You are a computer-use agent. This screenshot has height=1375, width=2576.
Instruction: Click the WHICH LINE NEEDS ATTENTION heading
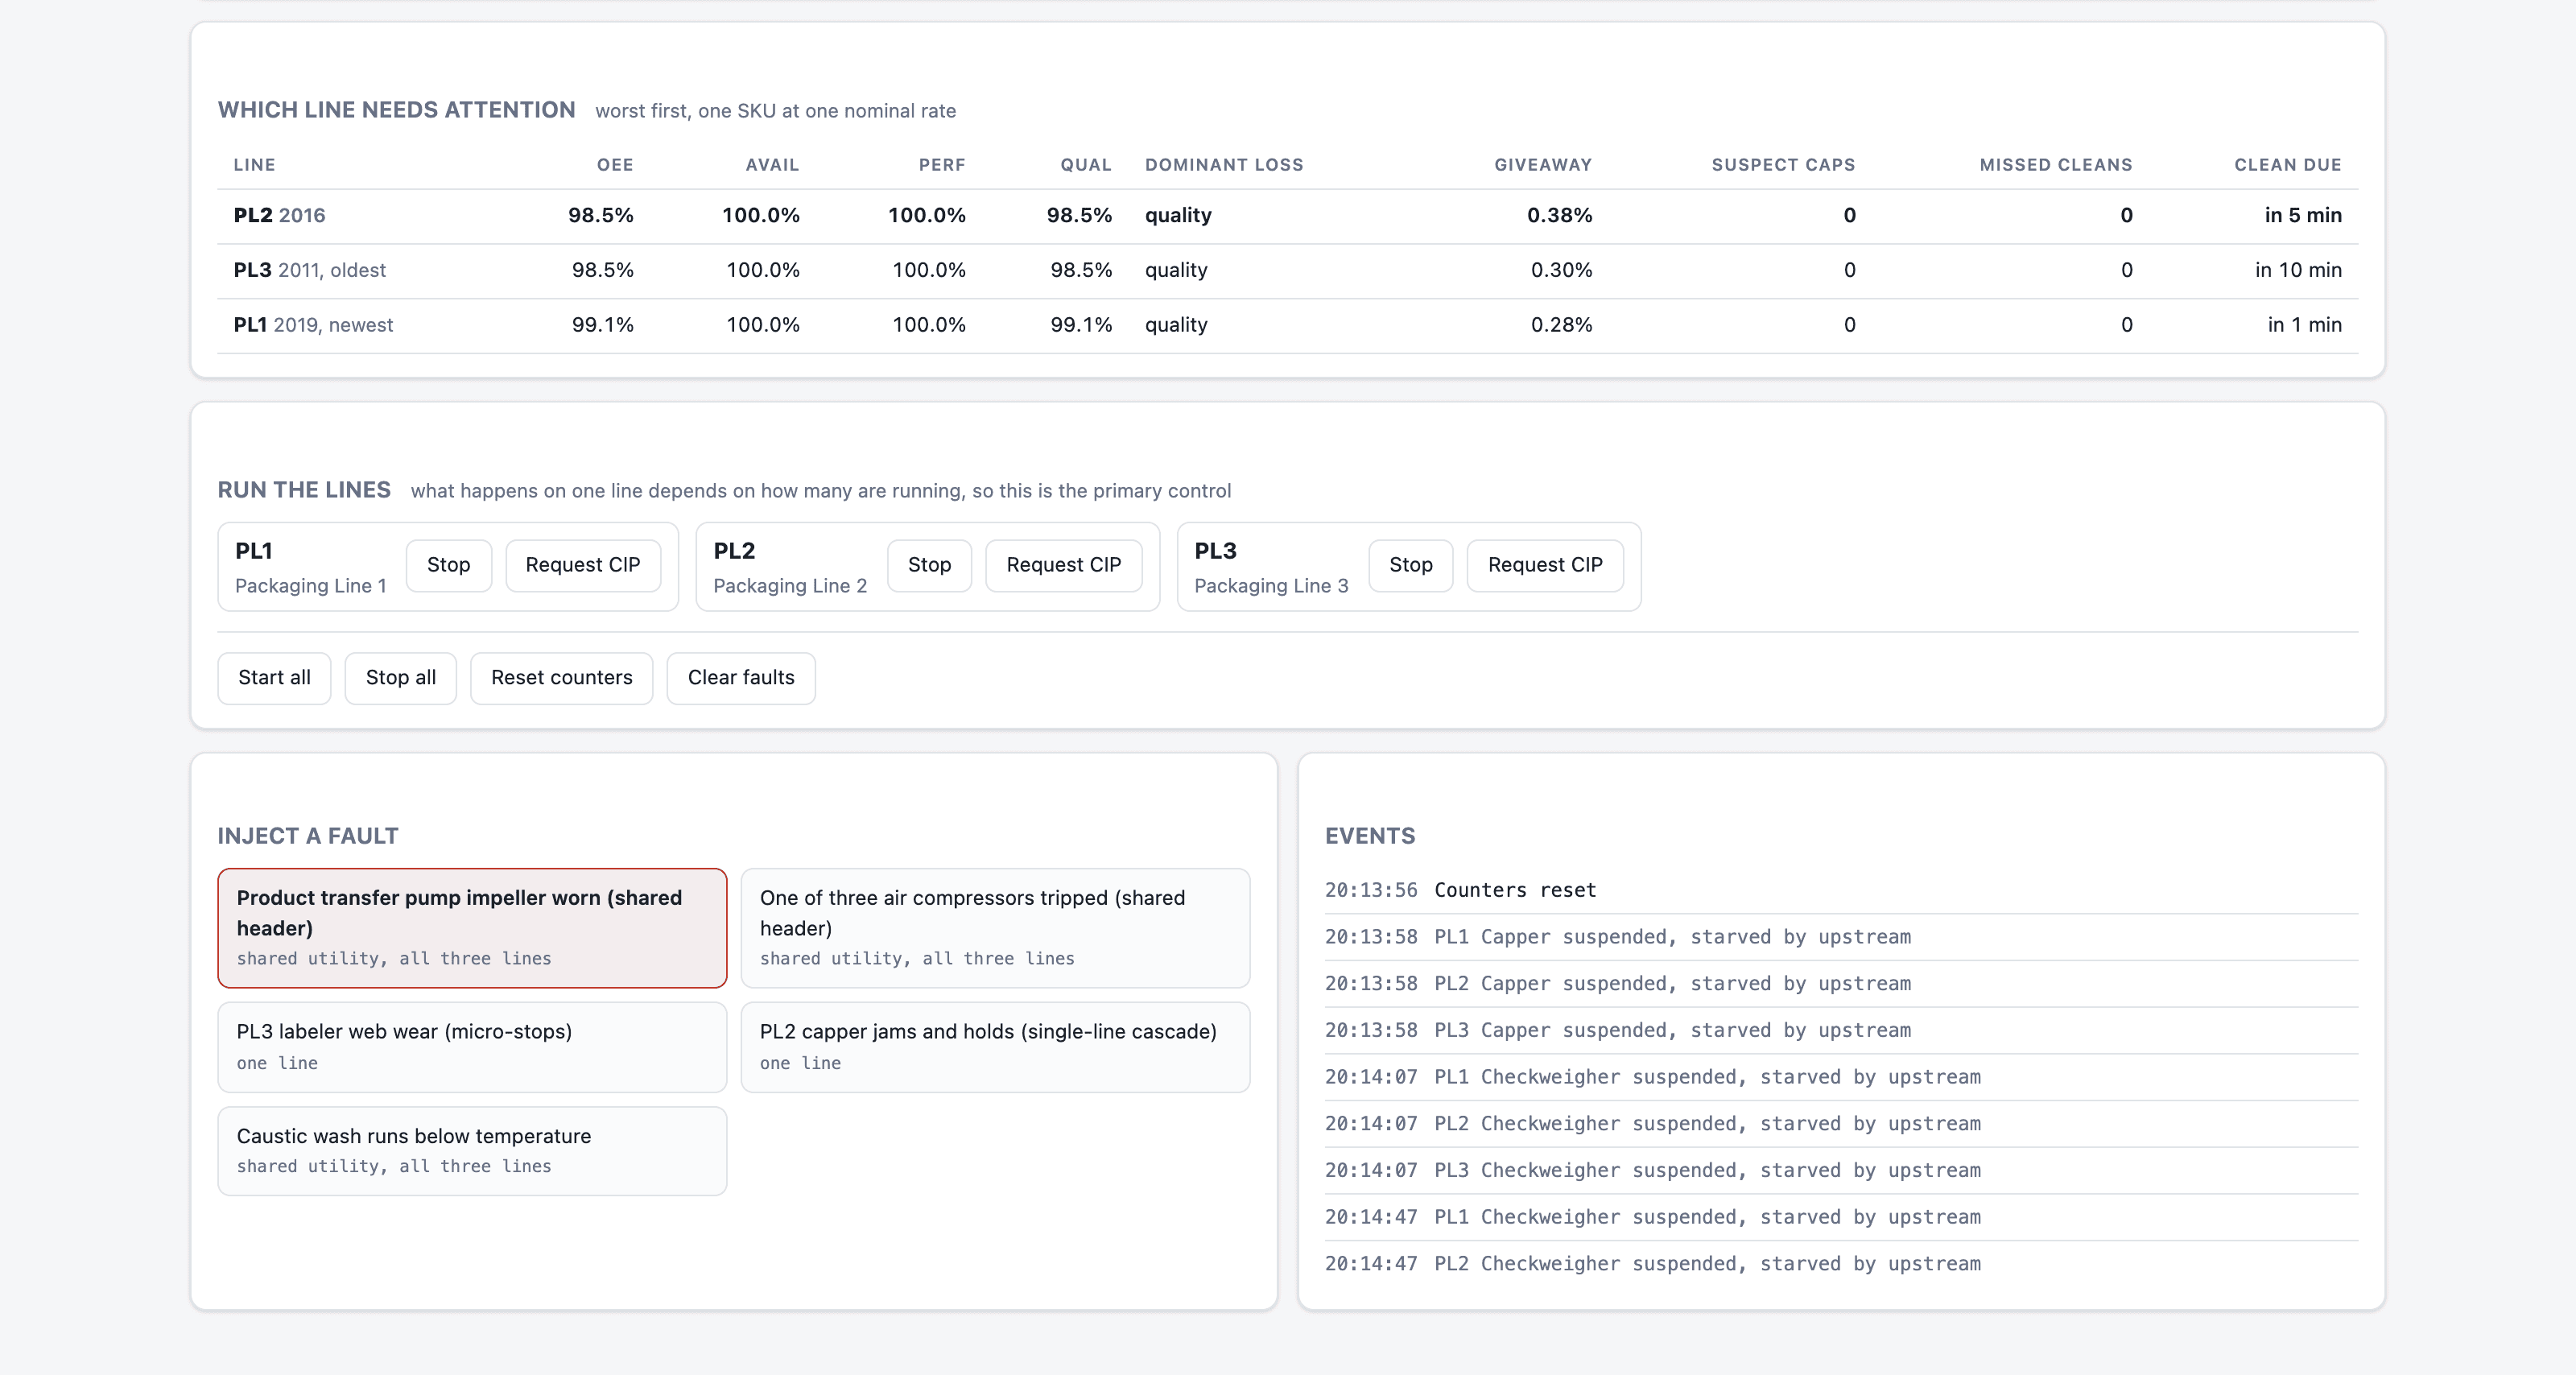(396, 110)
